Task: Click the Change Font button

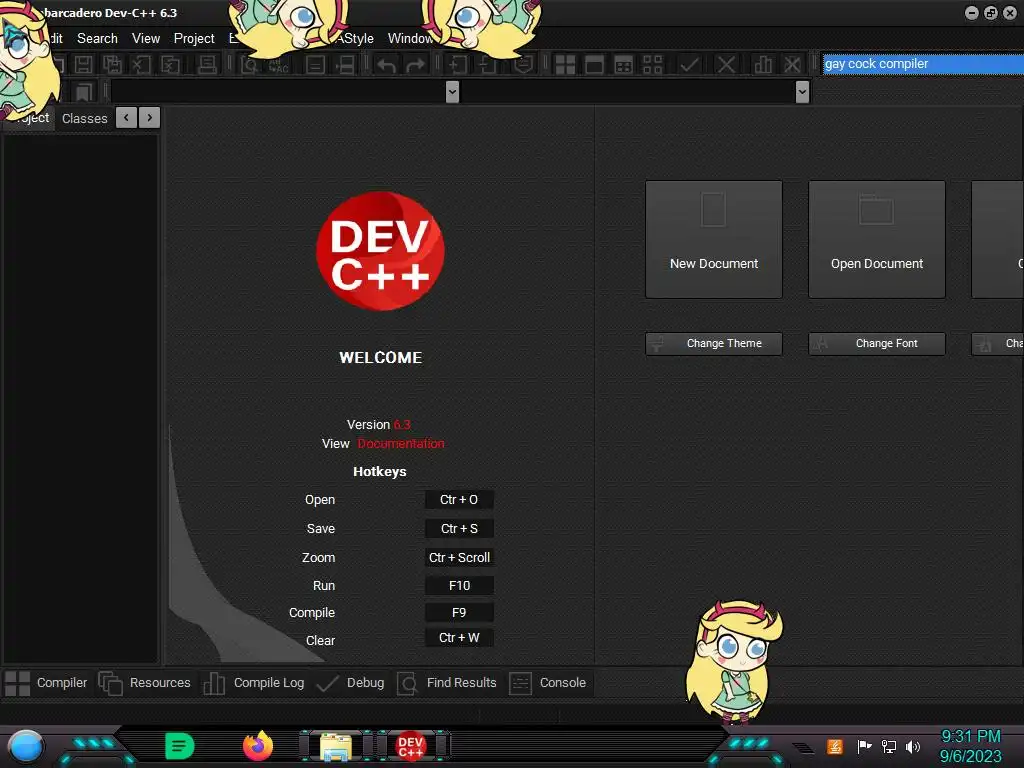Action: (x=876, y=344)
